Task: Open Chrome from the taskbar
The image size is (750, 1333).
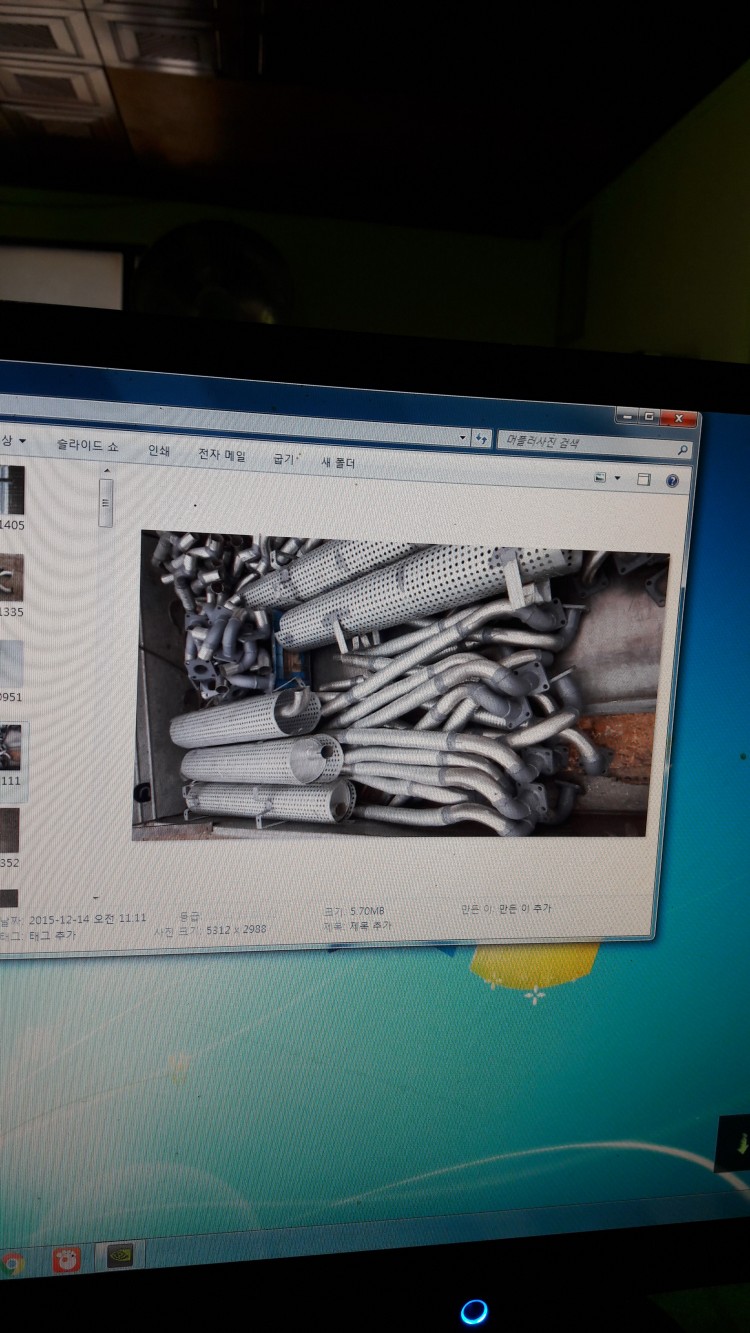Action: click(12, 1264)
